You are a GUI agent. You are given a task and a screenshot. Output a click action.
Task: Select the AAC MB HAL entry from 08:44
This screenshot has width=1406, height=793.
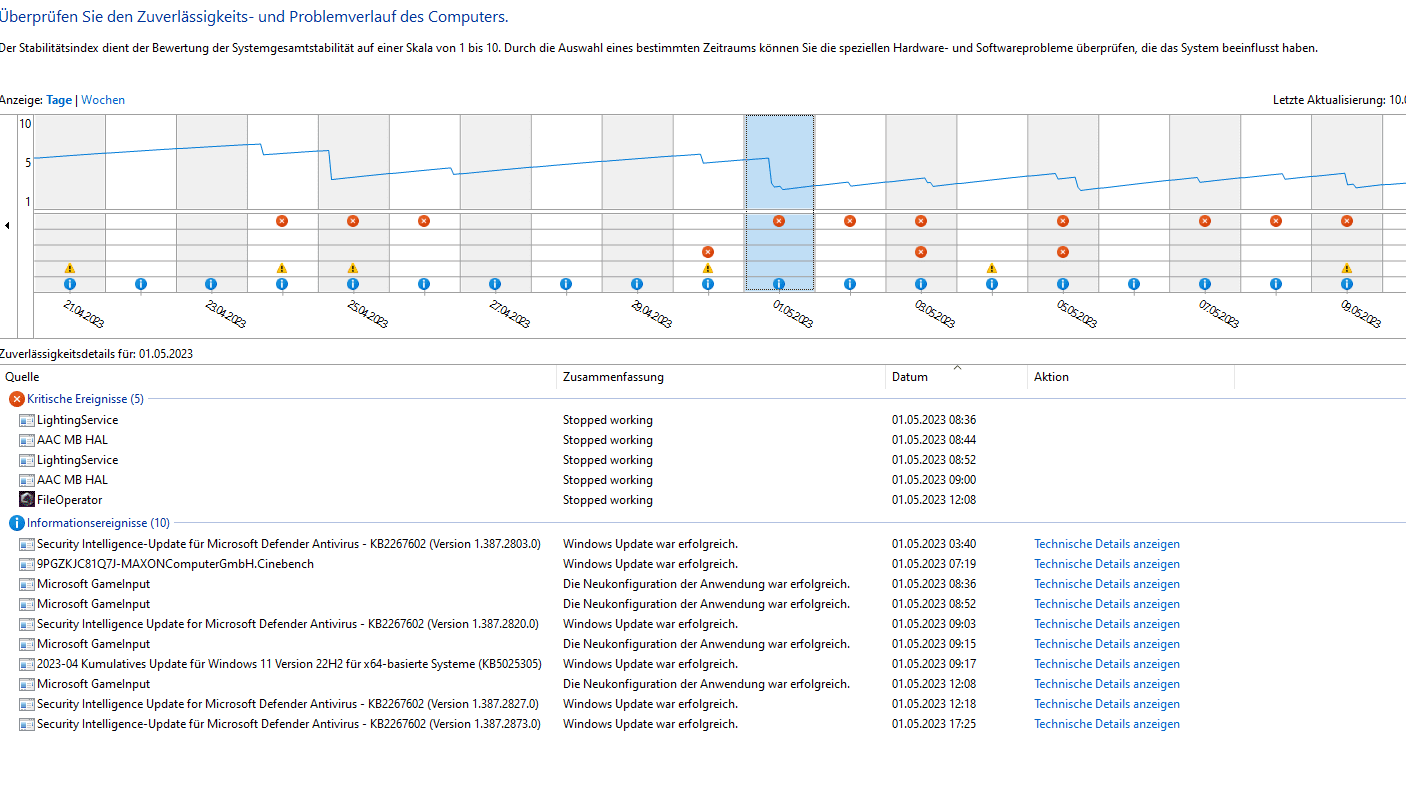tap(703, 440)
